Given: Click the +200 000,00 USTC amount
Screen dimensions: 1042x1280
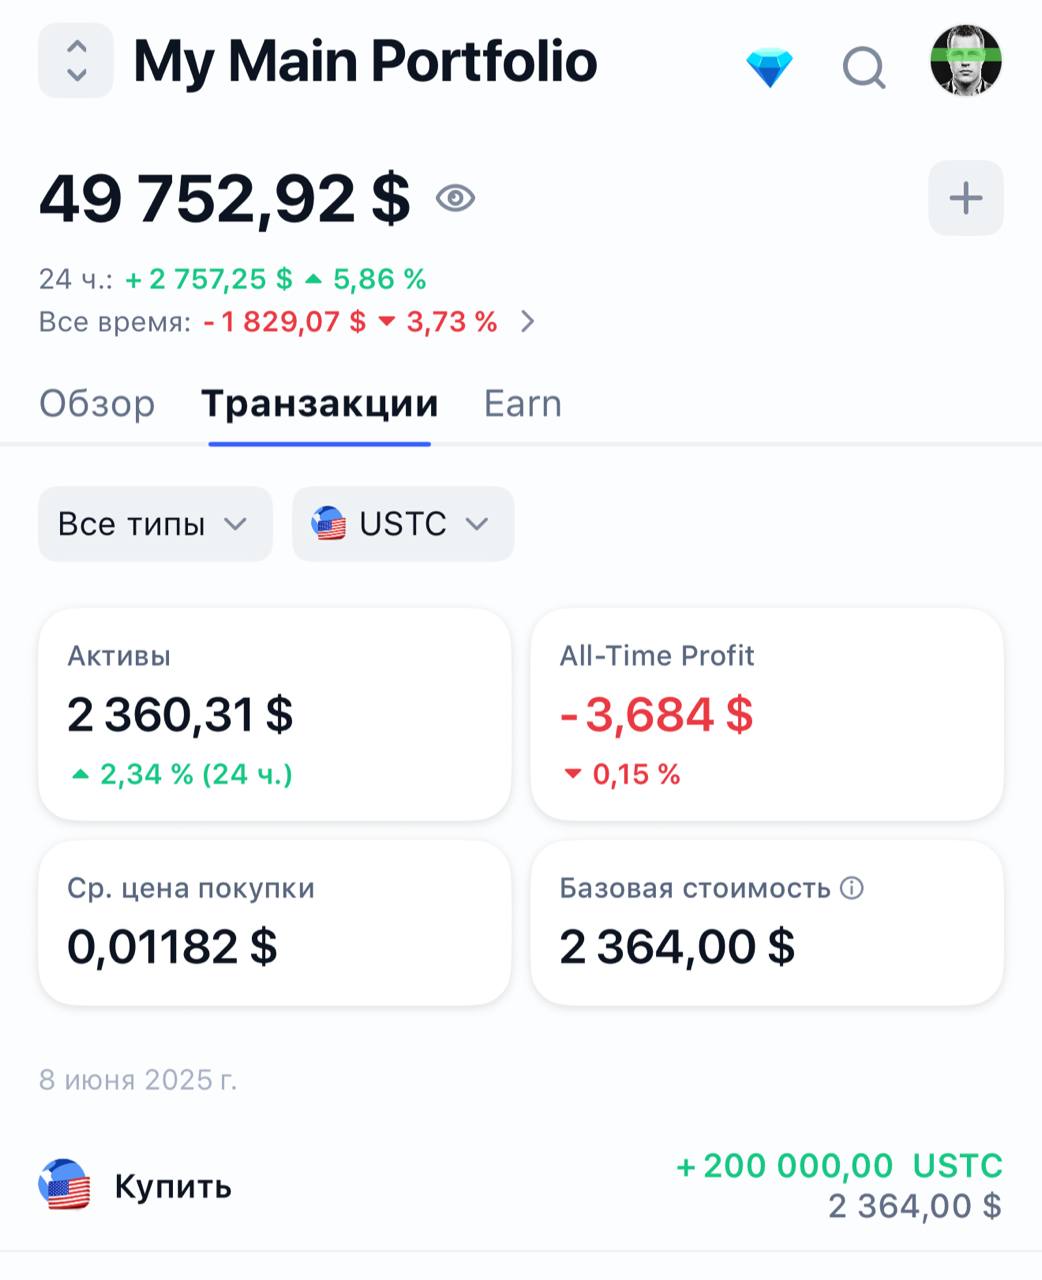Looking at the screenshot, I should pyautogui.click(x=839, y=1166).
